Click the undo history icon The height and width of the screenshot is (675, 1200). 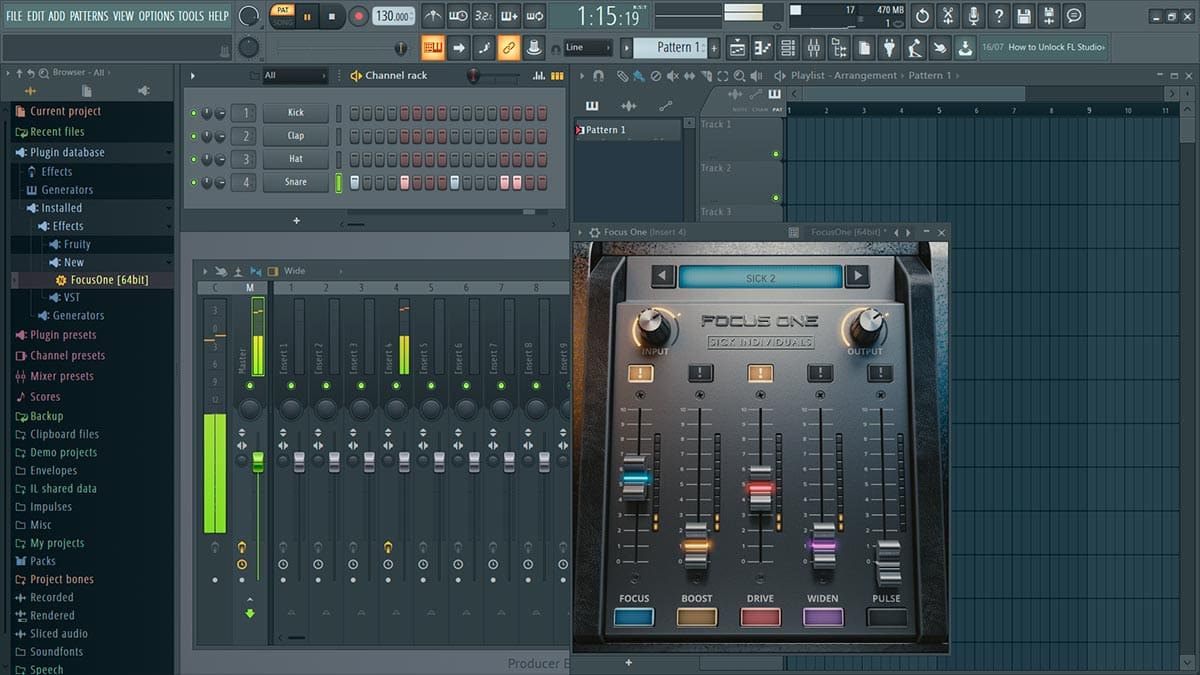pos(922,16)
